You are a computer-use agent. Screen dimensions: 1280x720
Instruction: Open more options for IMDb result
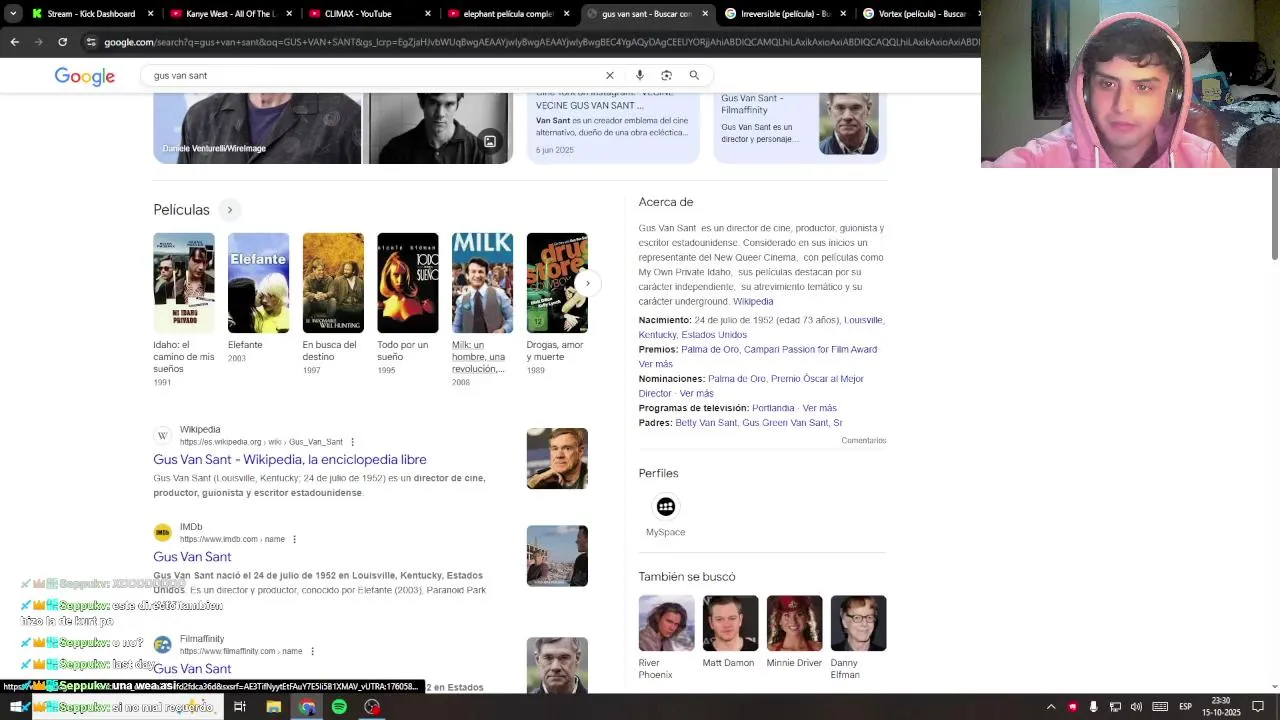[x=294, y=539]
